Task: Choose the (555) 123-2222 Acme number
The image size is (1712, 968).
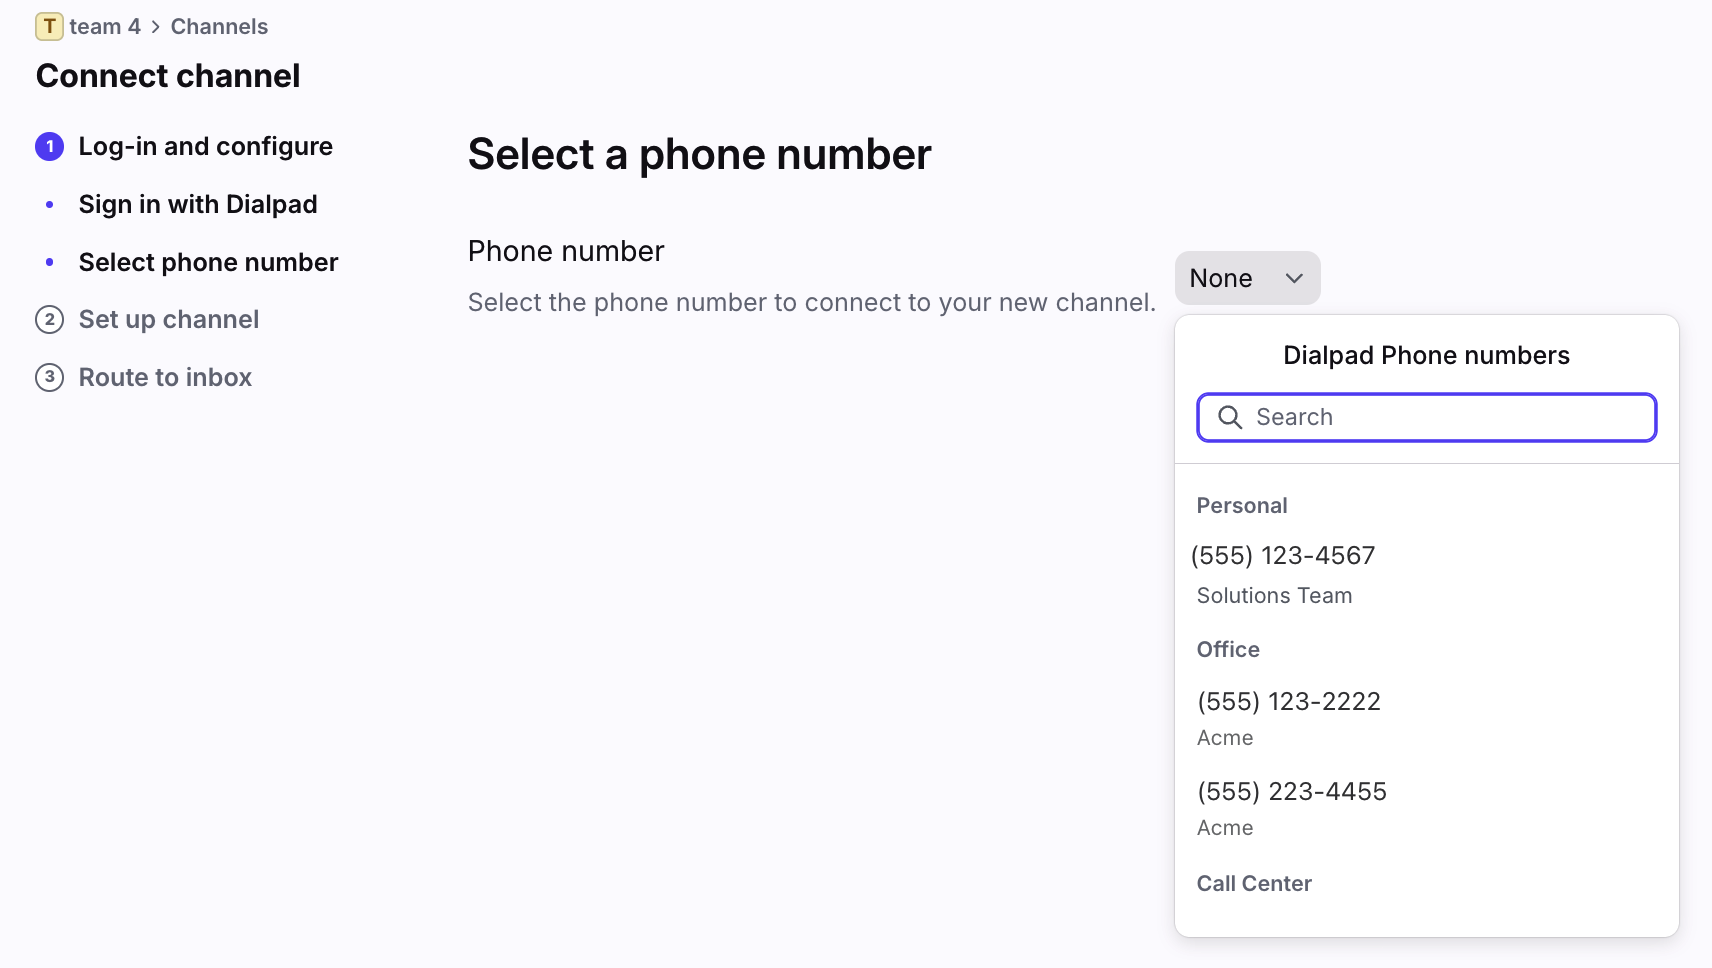Action: tap(1289, 702)
